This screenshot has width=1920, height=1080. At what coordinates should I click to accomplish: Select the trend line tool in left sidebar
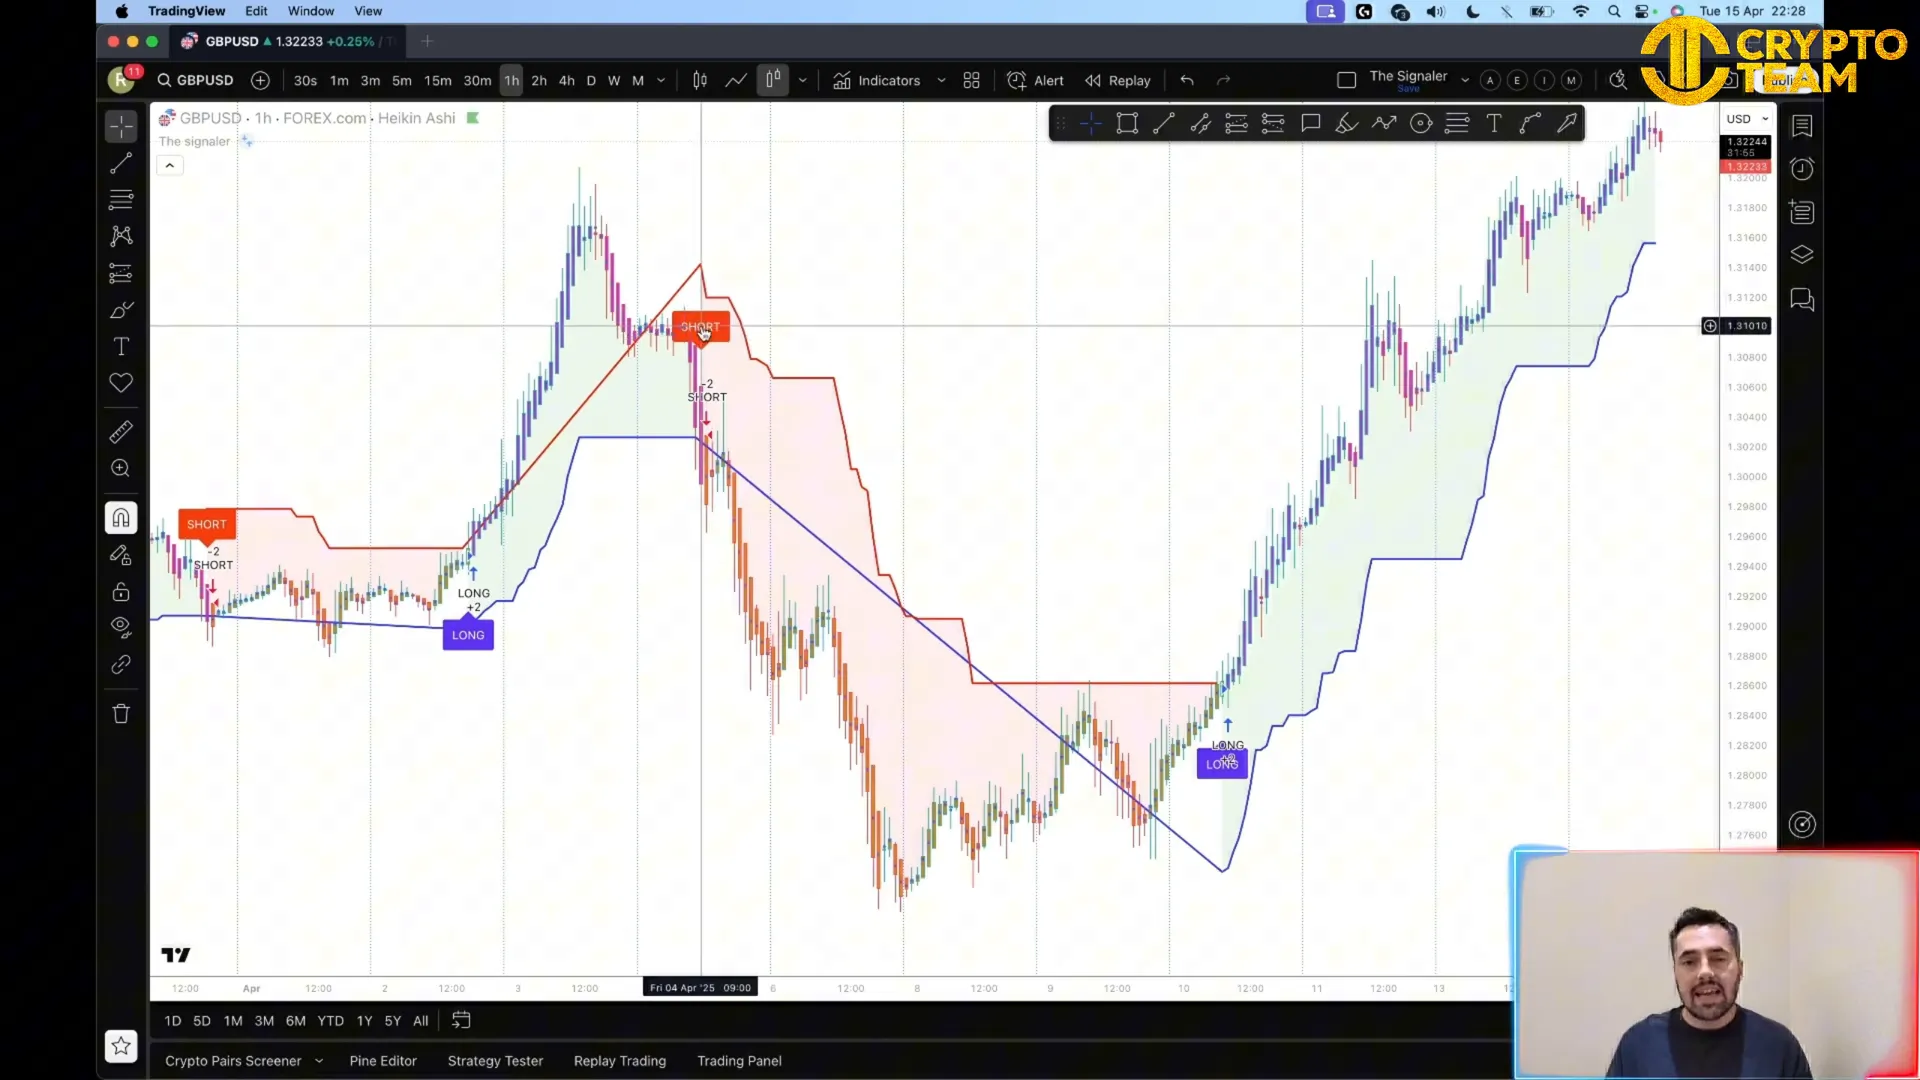(121, 163)
